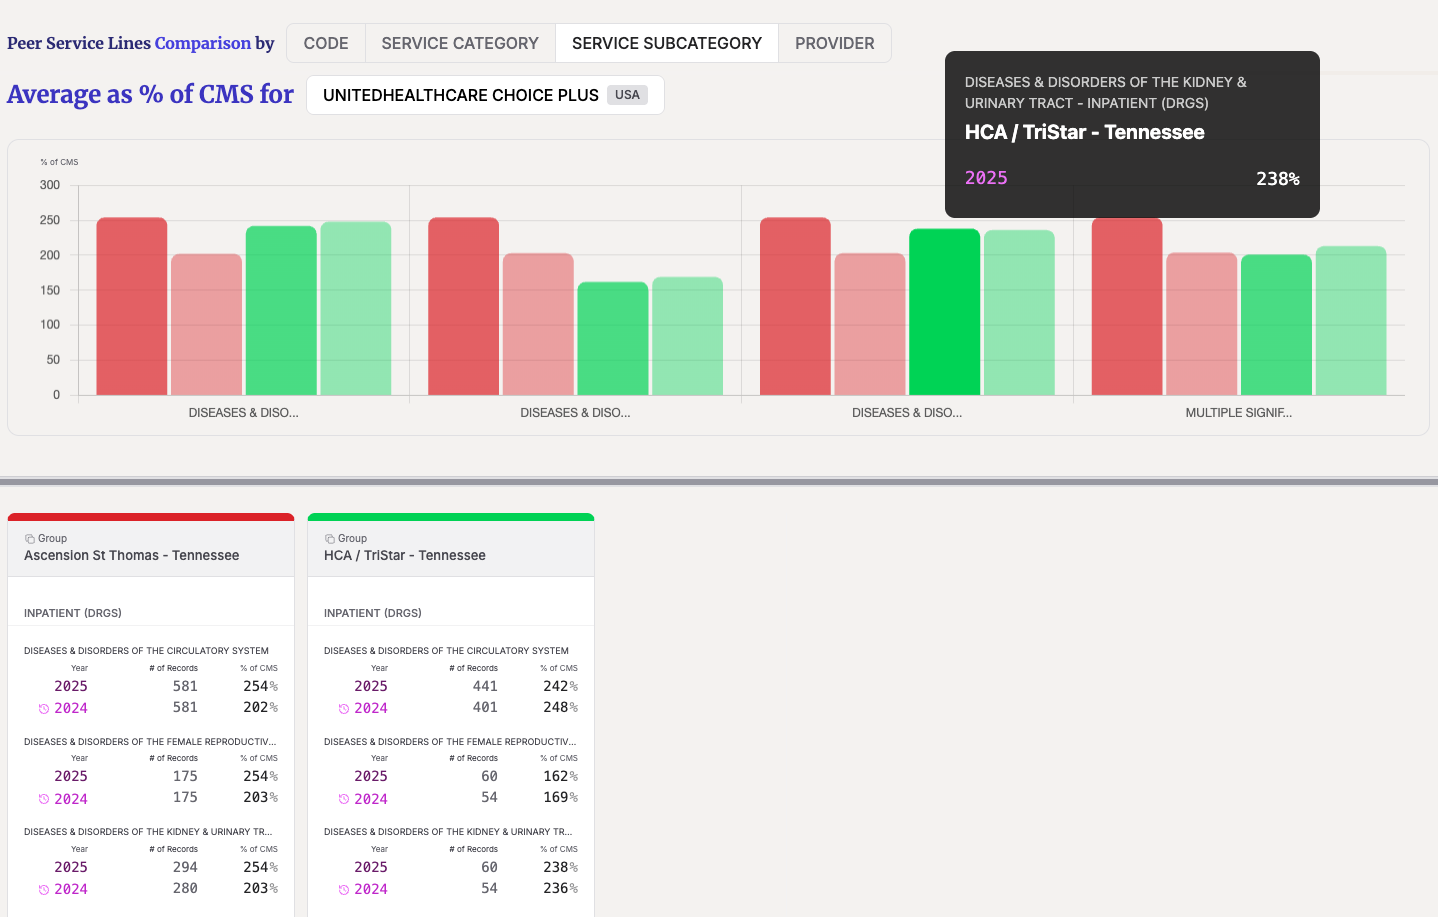
Task: Select the SERVICE SUBCATEGORY tab
Action: pyautogui.click(x=667, y=43)
